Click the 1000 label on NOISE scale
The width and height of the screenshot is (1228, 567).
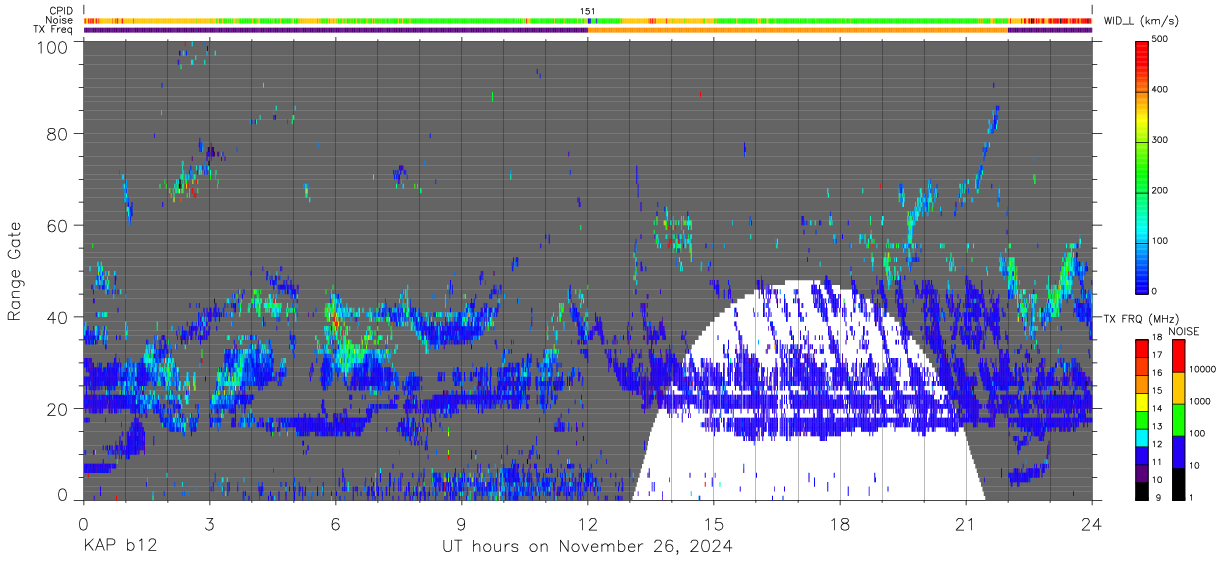[1199, 401]
